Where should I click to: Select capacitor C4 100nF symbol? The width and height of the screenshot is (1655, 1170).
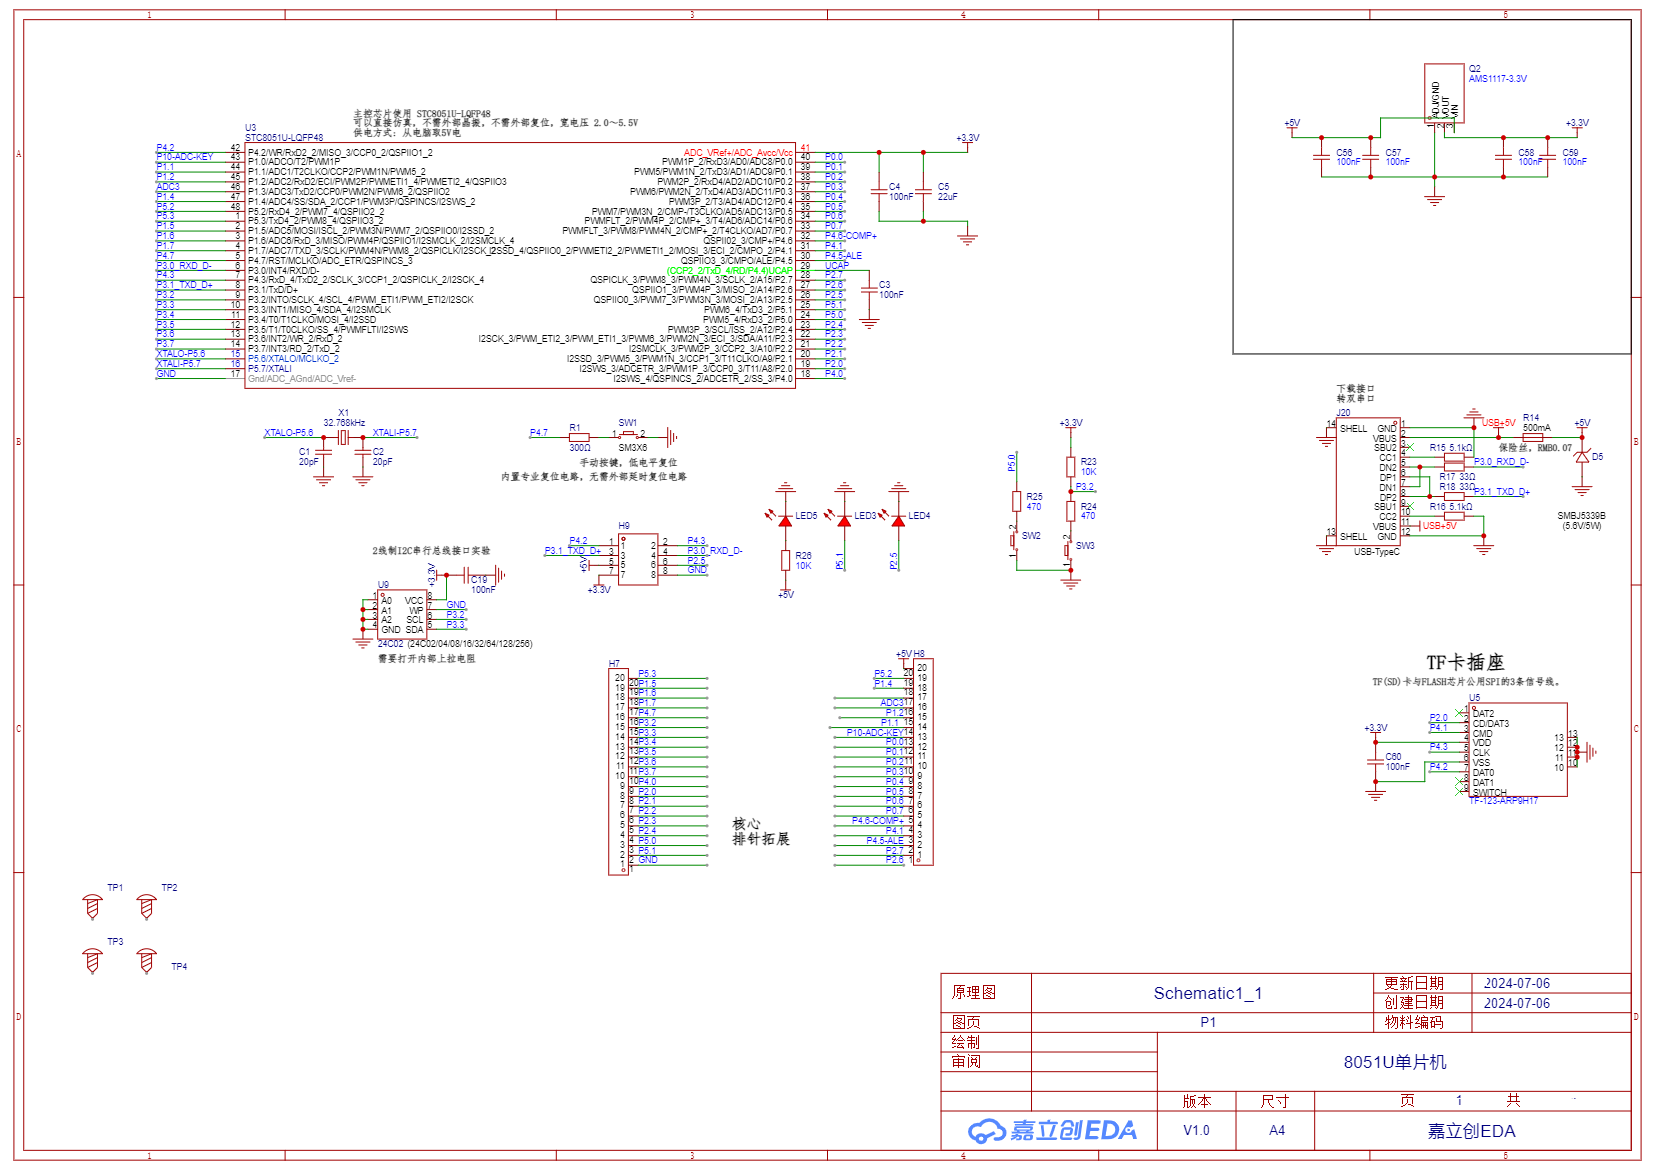(879, 192)
